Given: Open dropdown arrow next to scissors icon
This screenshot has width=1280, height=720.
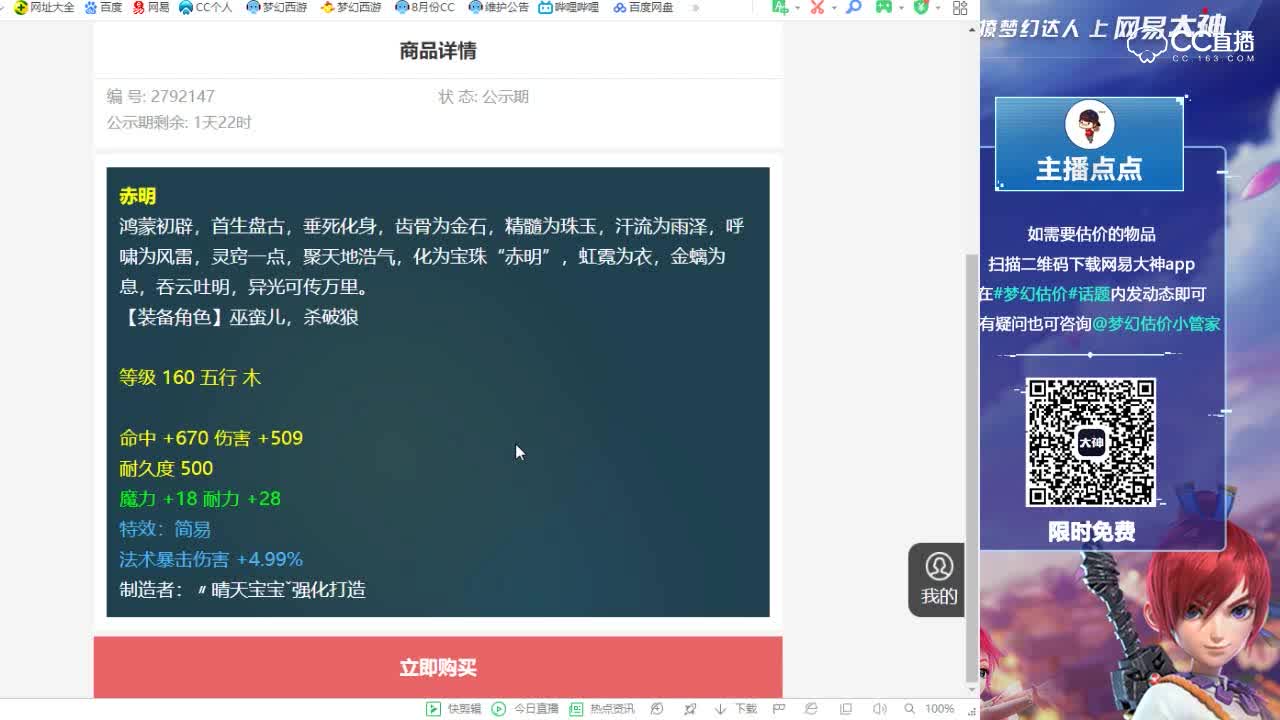Looking at the screenshot, I should tap(833, 7).
